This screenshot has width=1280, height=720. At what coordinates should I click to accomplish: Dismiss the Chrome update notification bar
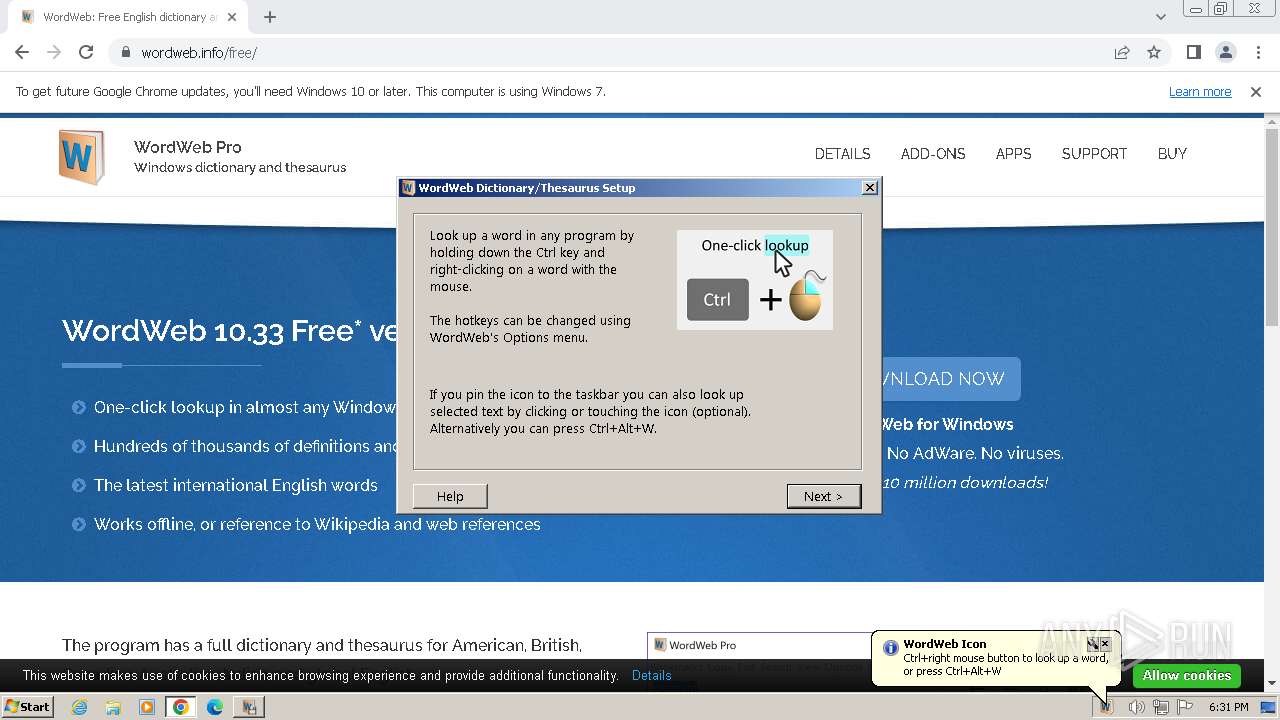click(1256, 92)
